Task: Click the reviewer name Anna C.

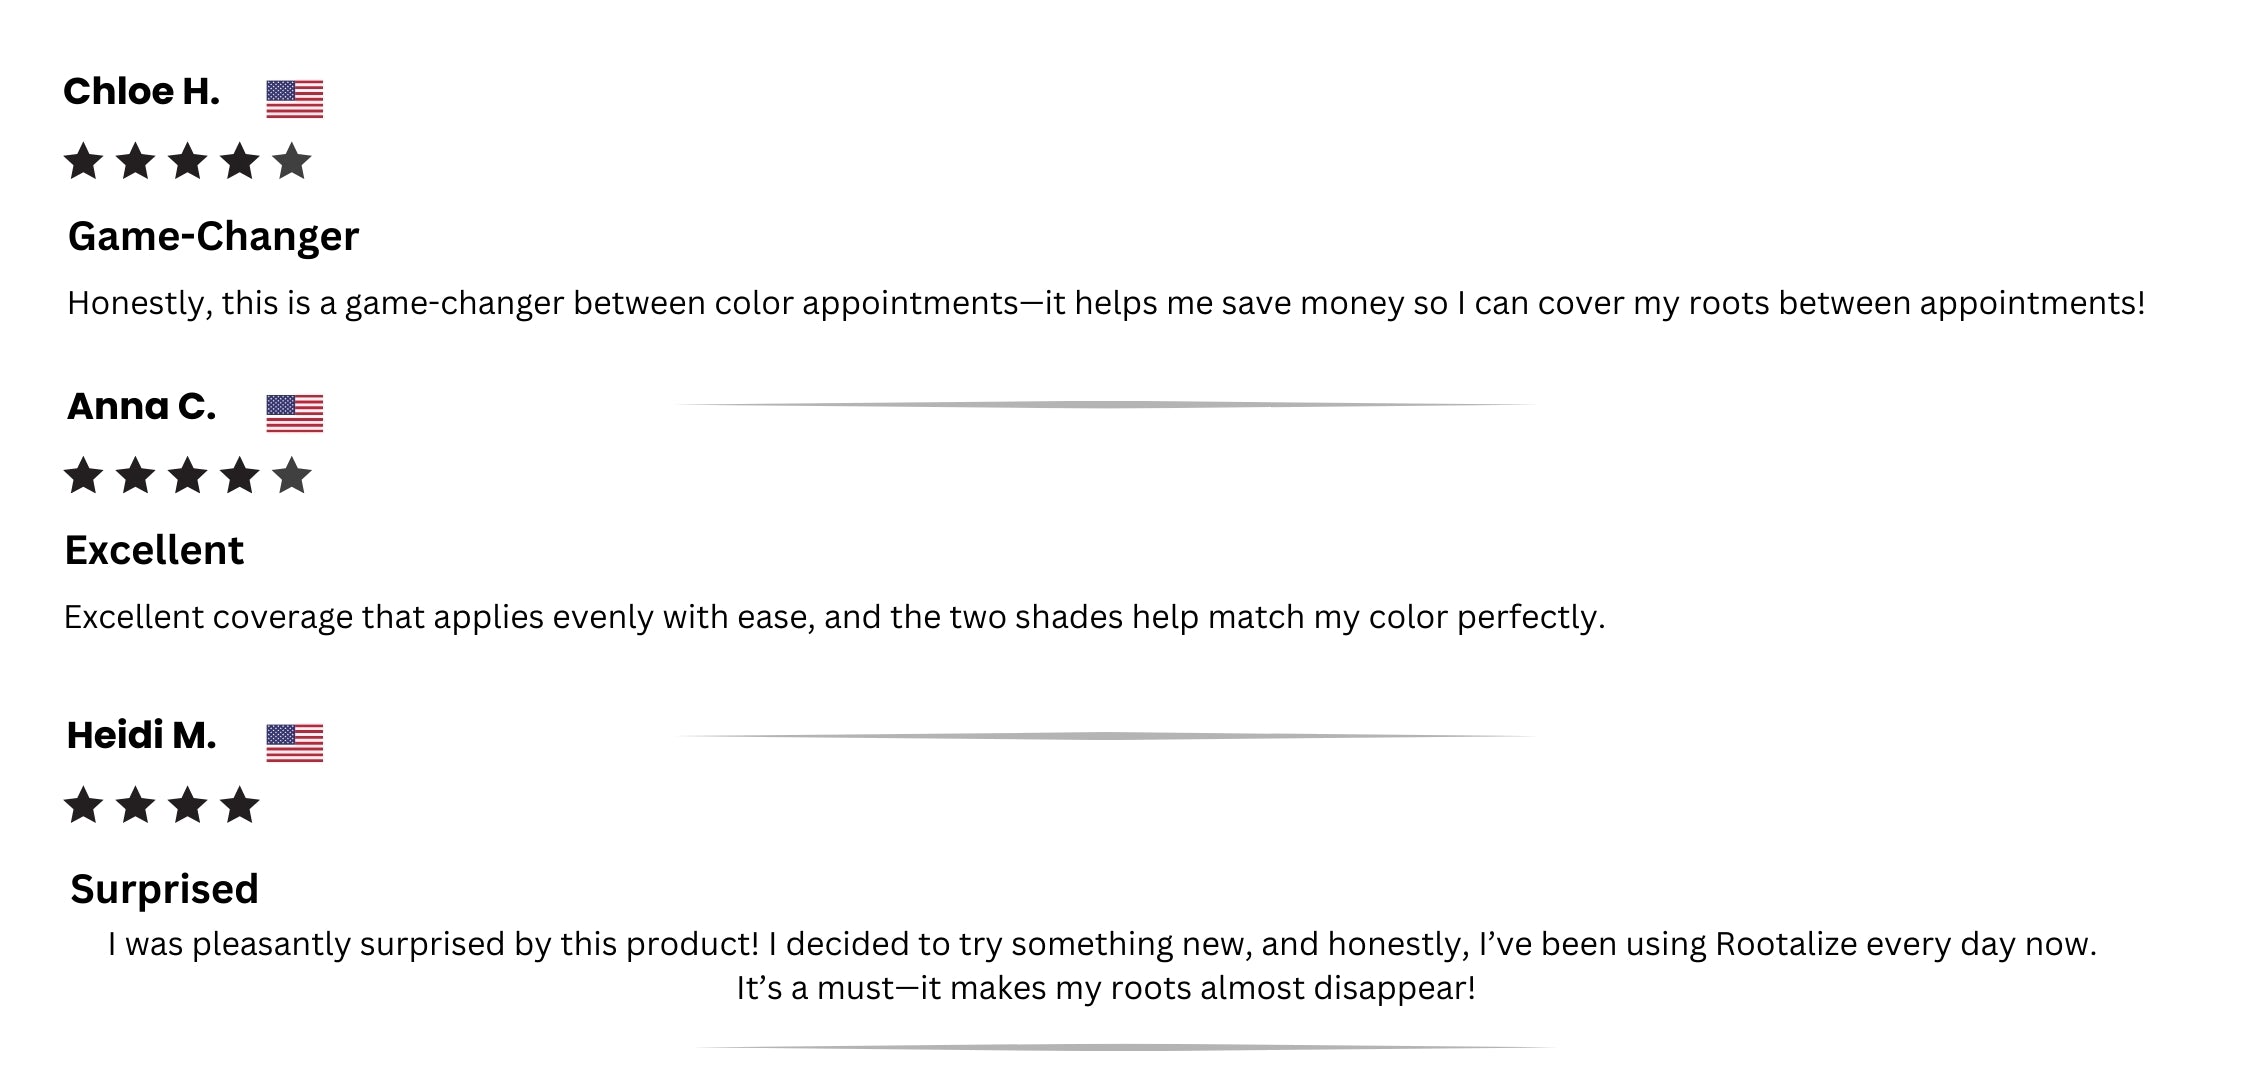Action: (x=141, y=407)
